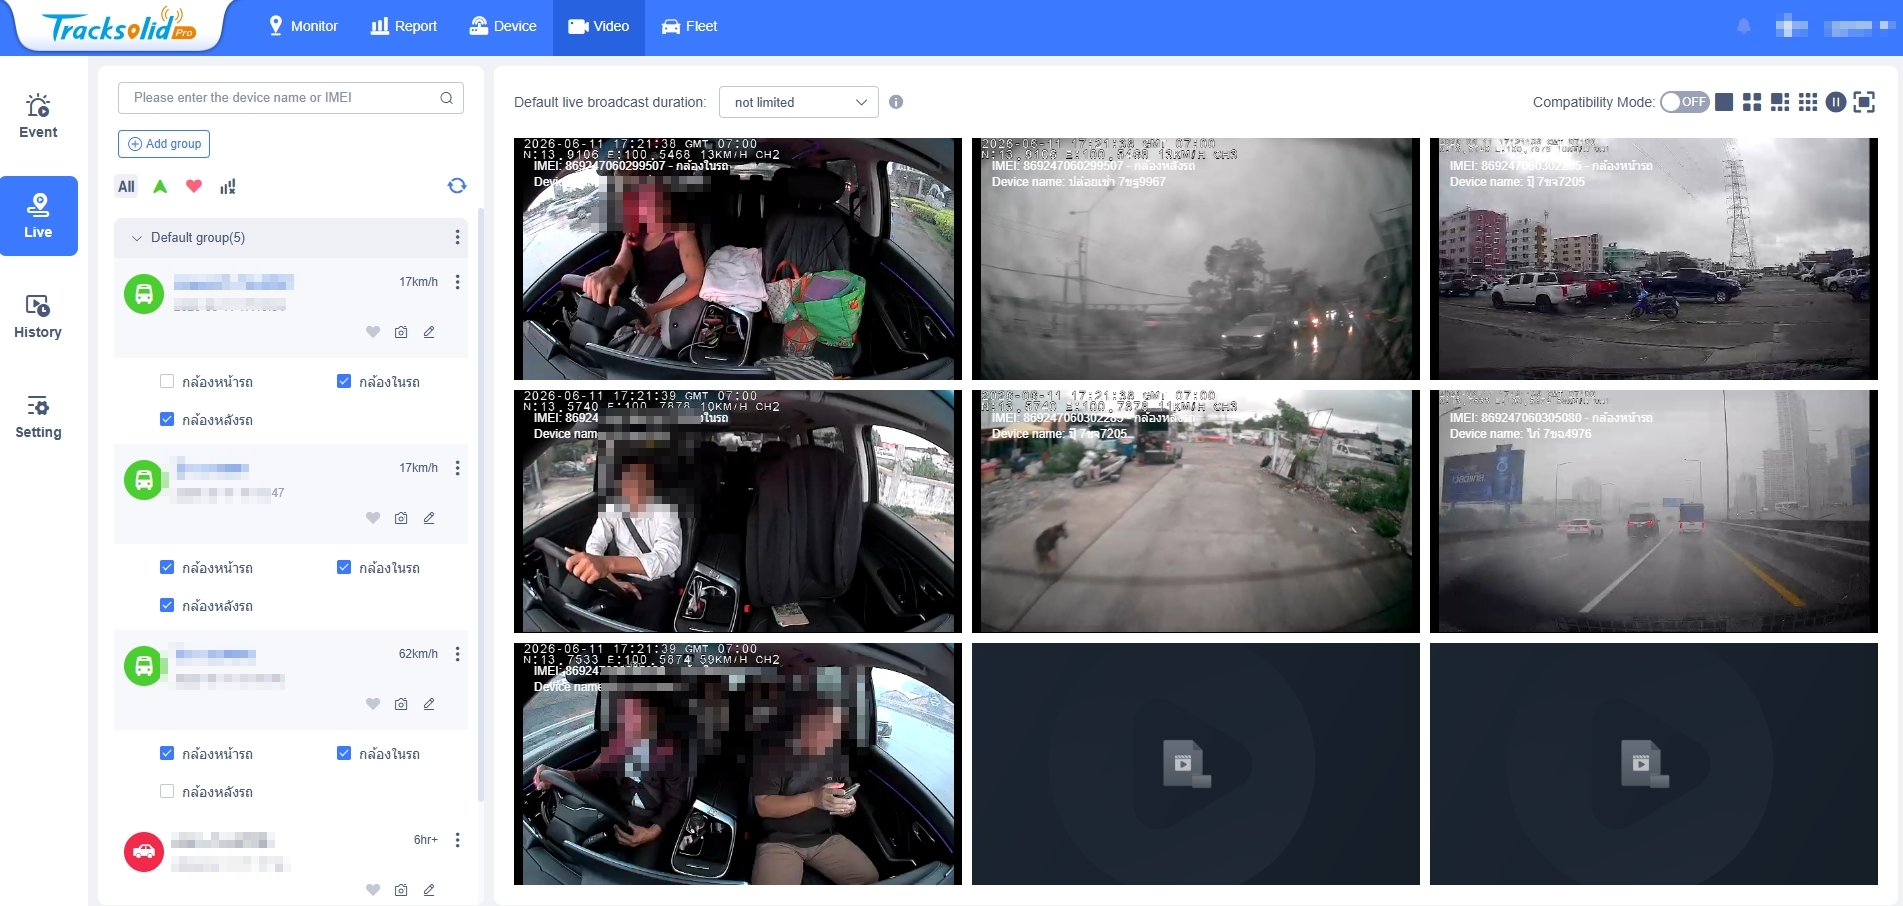This screenshot has height=906, width=1903.
Task: Click the Tracksolid Pro logo
Action: pyautogui.click(x=119, y=27)
